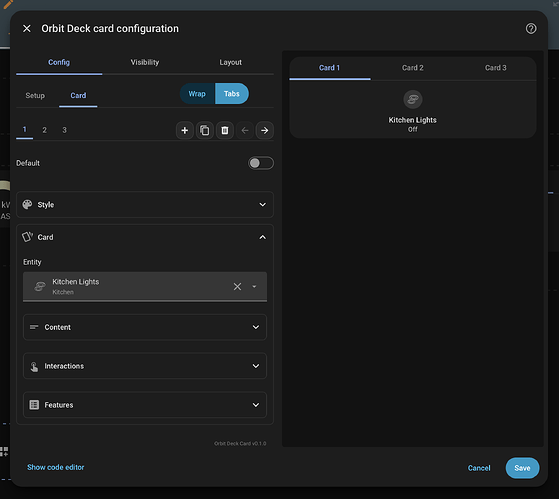The width and height of the screenshot is (559, 499).
Task: Open the entity dropdown arrow
Action: tap(254, 287)
